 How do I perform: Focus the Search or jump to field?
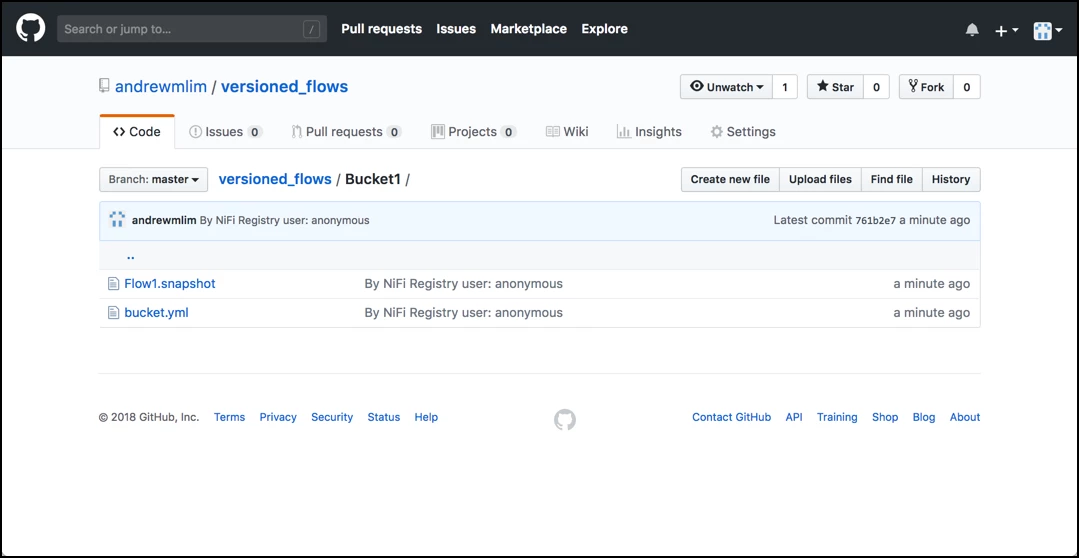(x=192, y=29)
